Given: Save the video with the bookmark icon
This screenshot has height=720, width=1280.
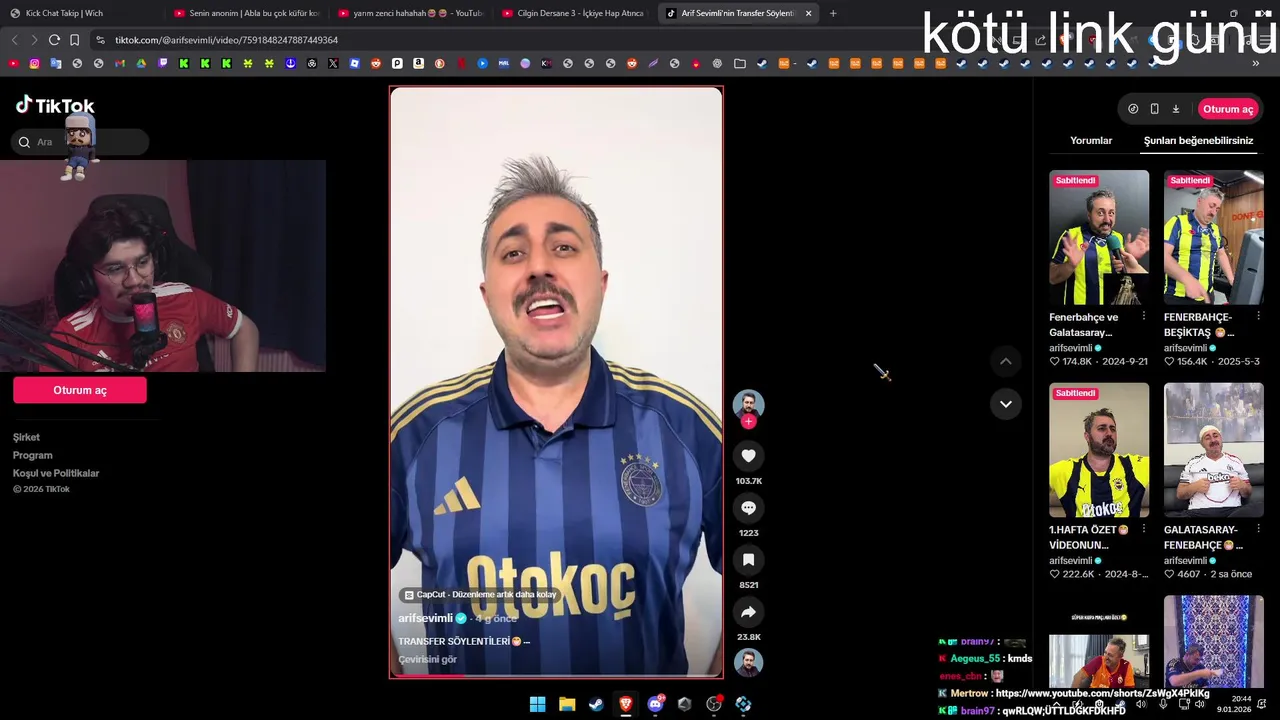Looking at the screenshot, I should coord(748,560).
